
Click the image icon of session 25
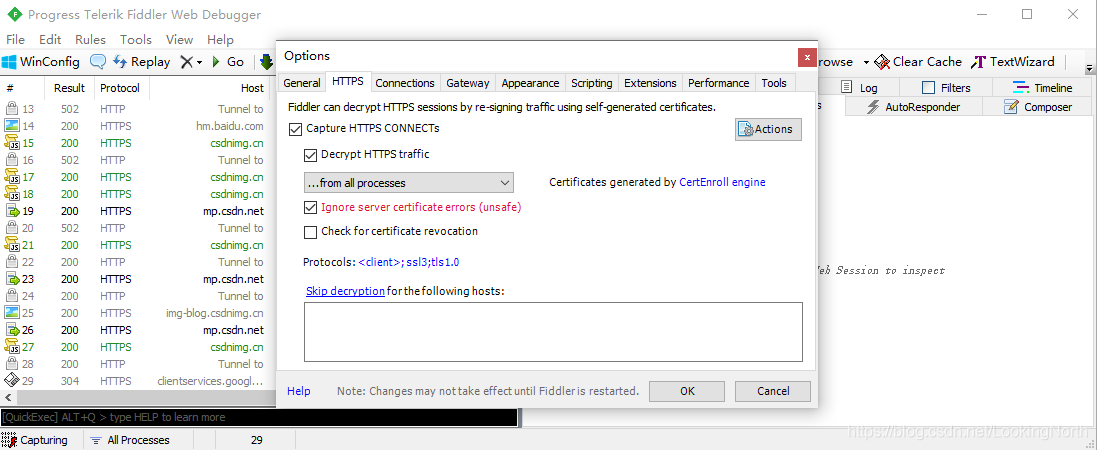[x=11, y=313]
